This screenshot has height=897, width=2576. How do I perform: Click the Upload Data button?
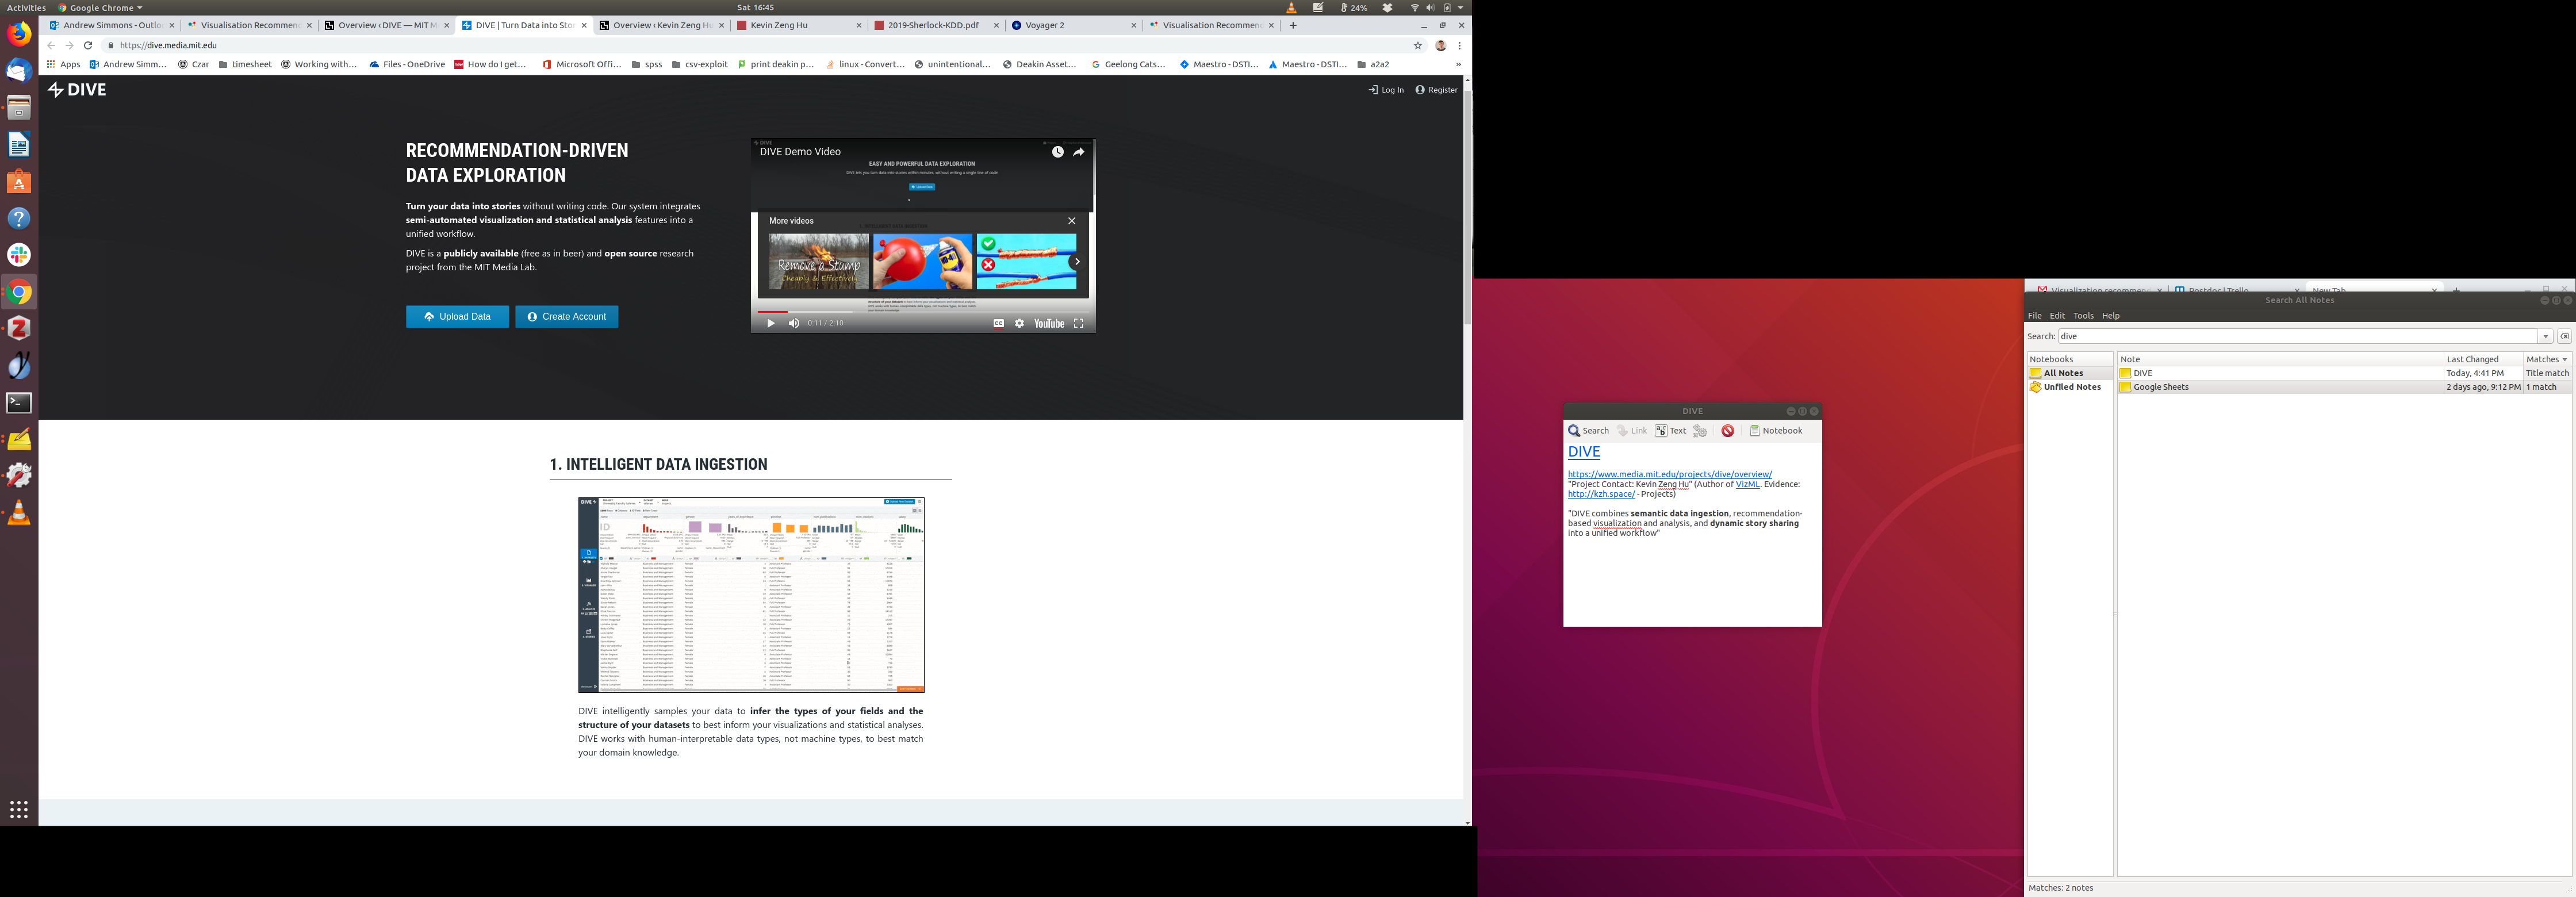457,317
